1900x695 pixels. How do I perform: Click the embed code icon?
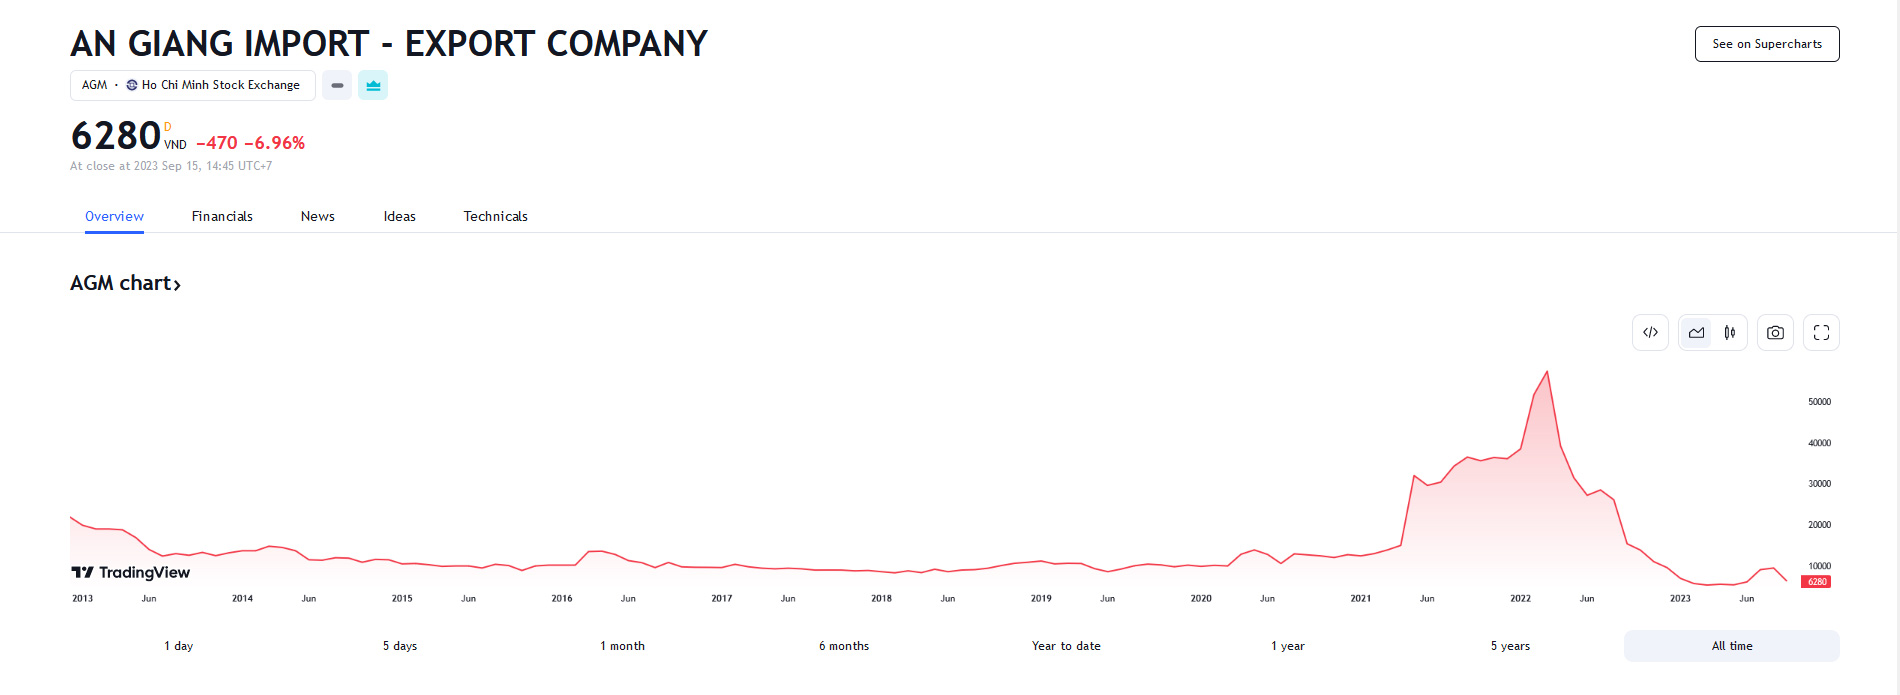(x=1650, y=333)
